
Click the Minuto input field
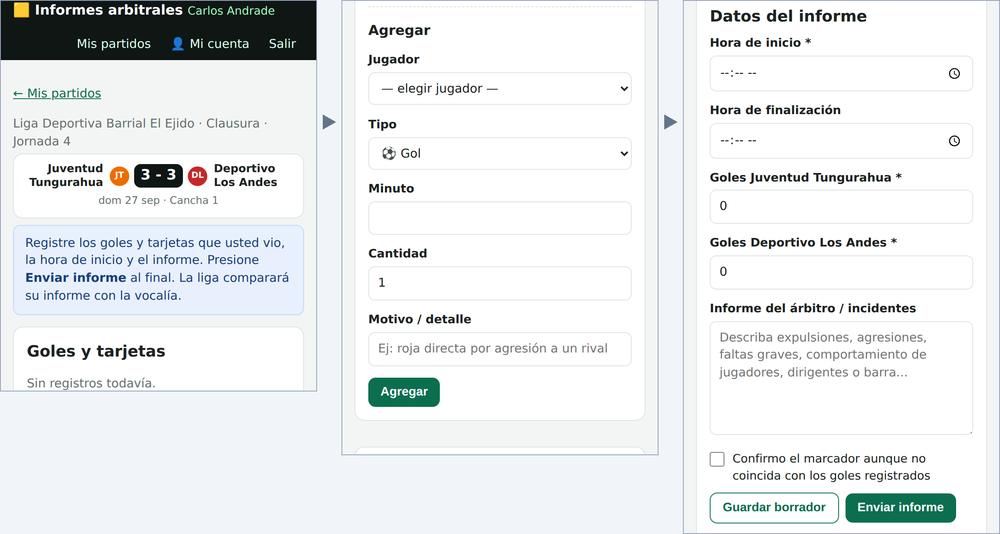[499, 218]
